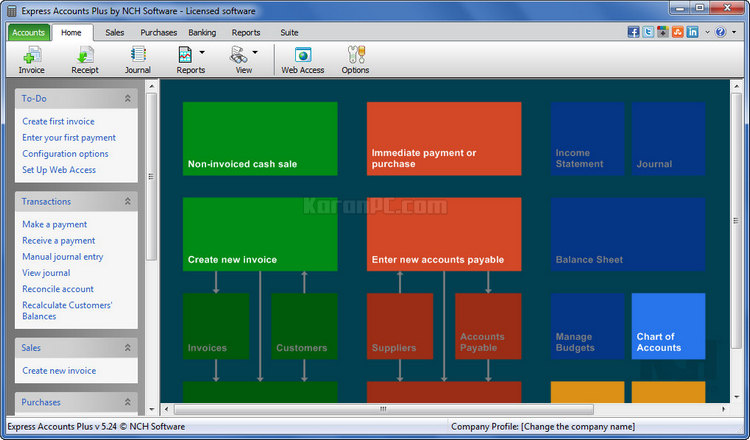Open the Journal toolbar icon

pyautogui.click(x=138, y=60)
